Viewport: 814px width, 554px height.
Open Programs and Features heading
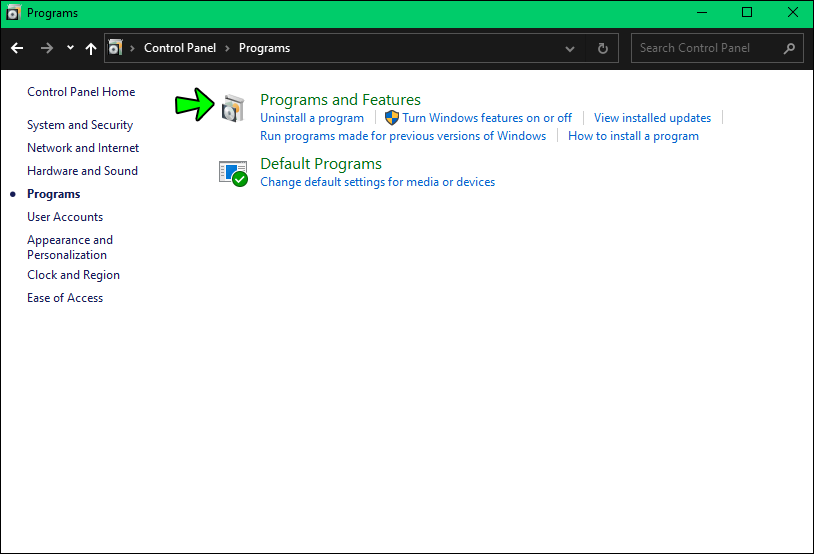[340, 99]
